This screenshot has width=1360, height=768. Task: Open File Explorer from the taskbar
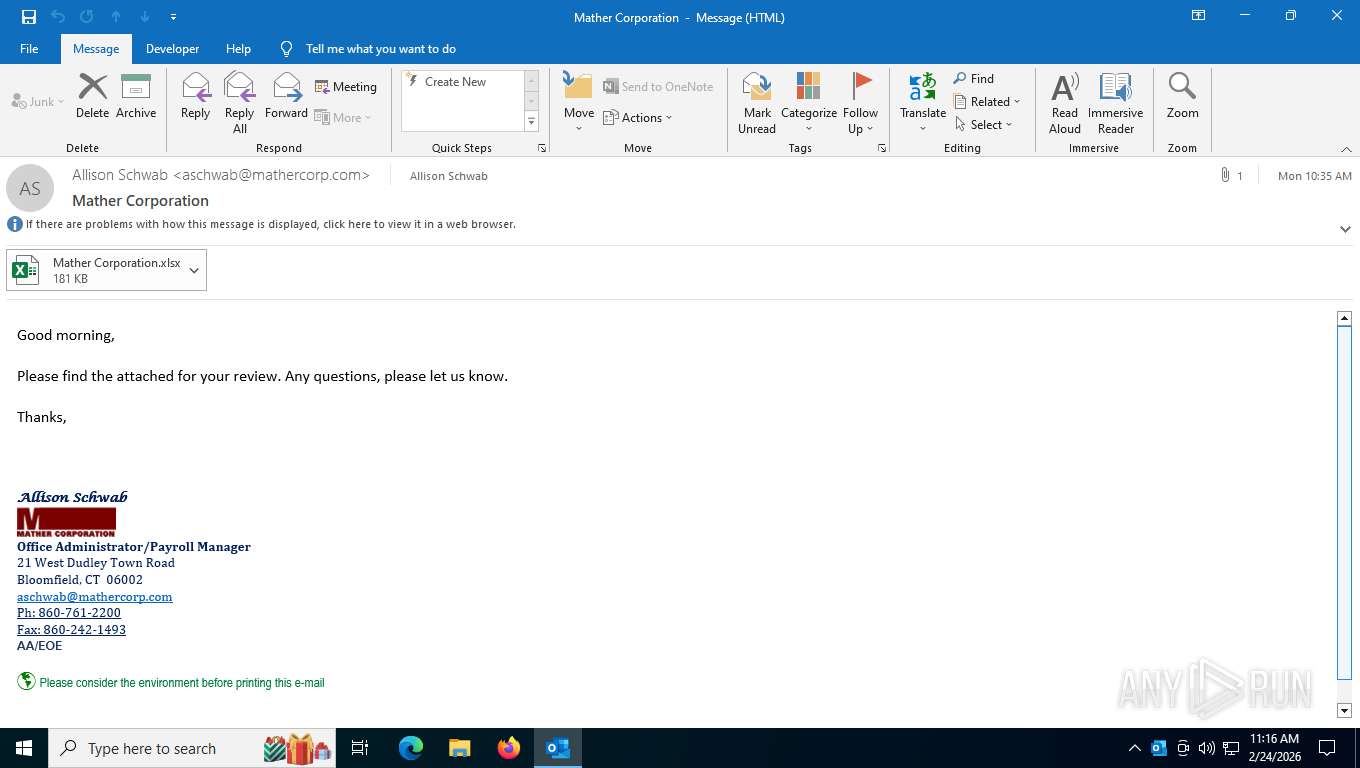(459, 748)
